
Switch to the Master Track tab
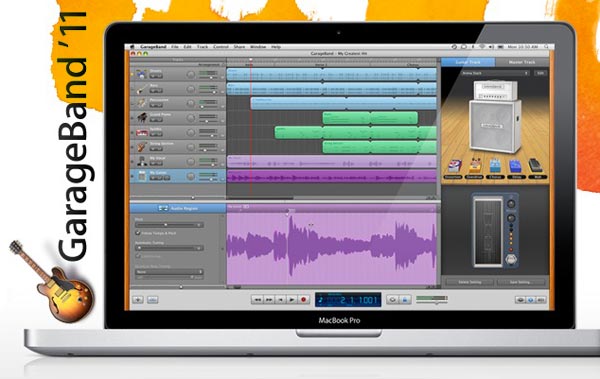click(x=522, y=62)
